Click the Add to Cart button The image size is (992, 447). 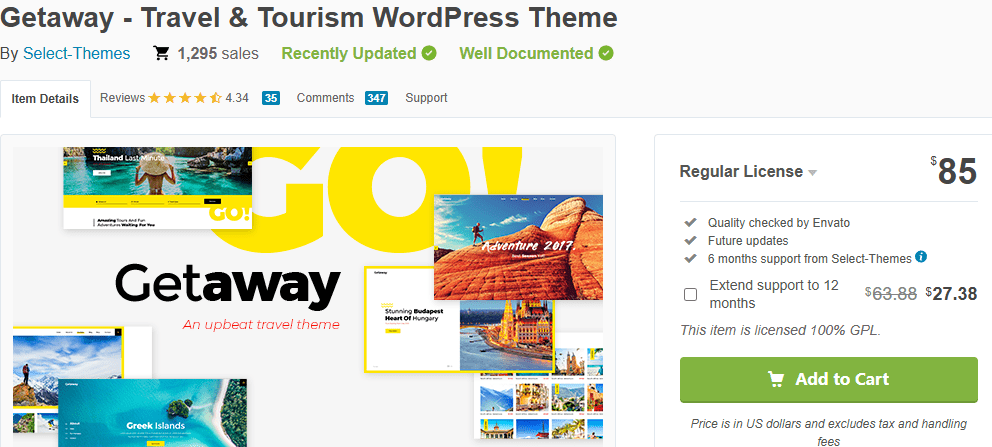click(828, 379)
